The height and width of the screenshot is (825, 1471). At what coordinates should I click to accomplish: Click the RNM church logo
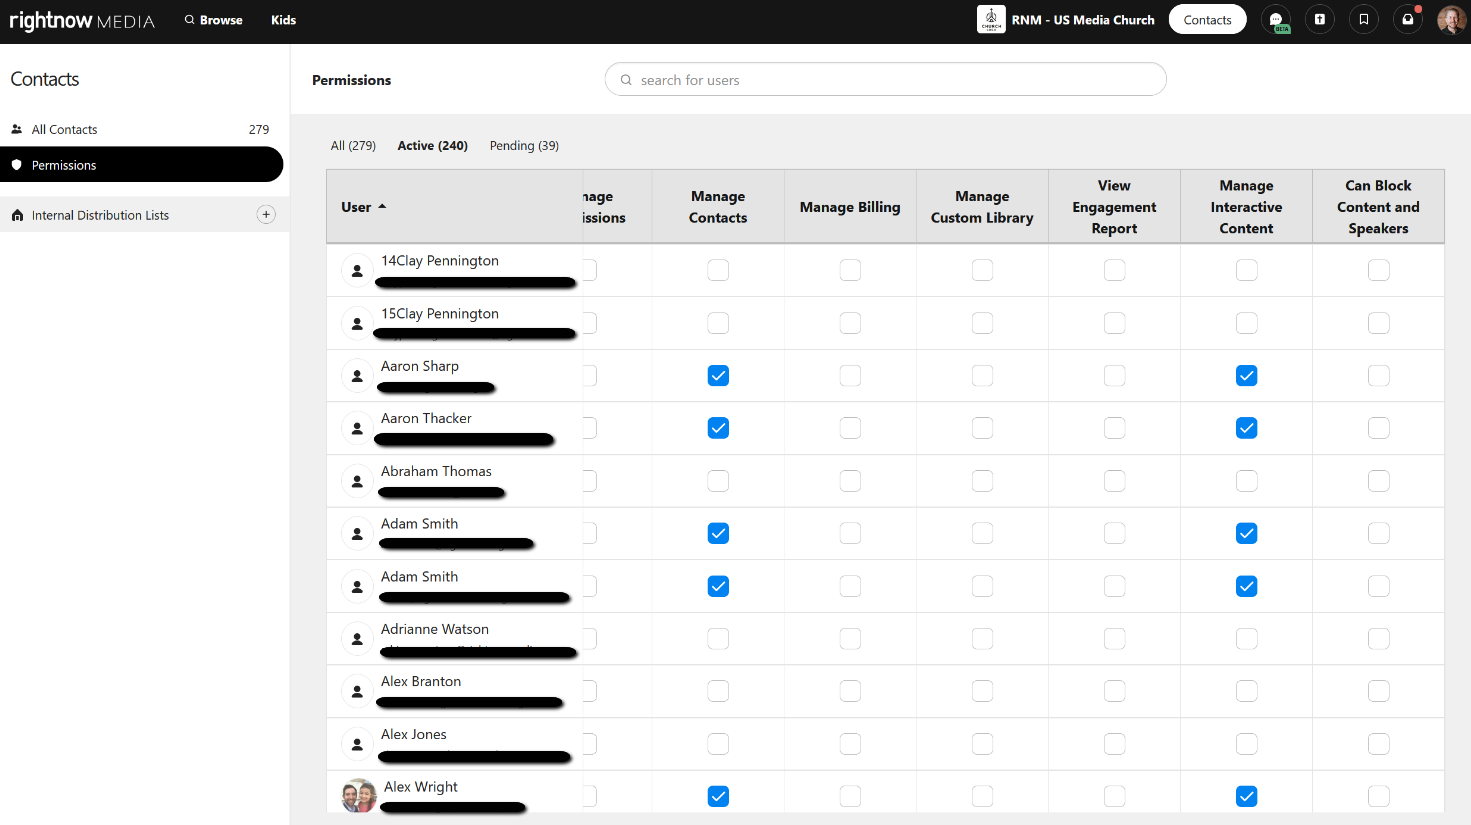[991, 19]
